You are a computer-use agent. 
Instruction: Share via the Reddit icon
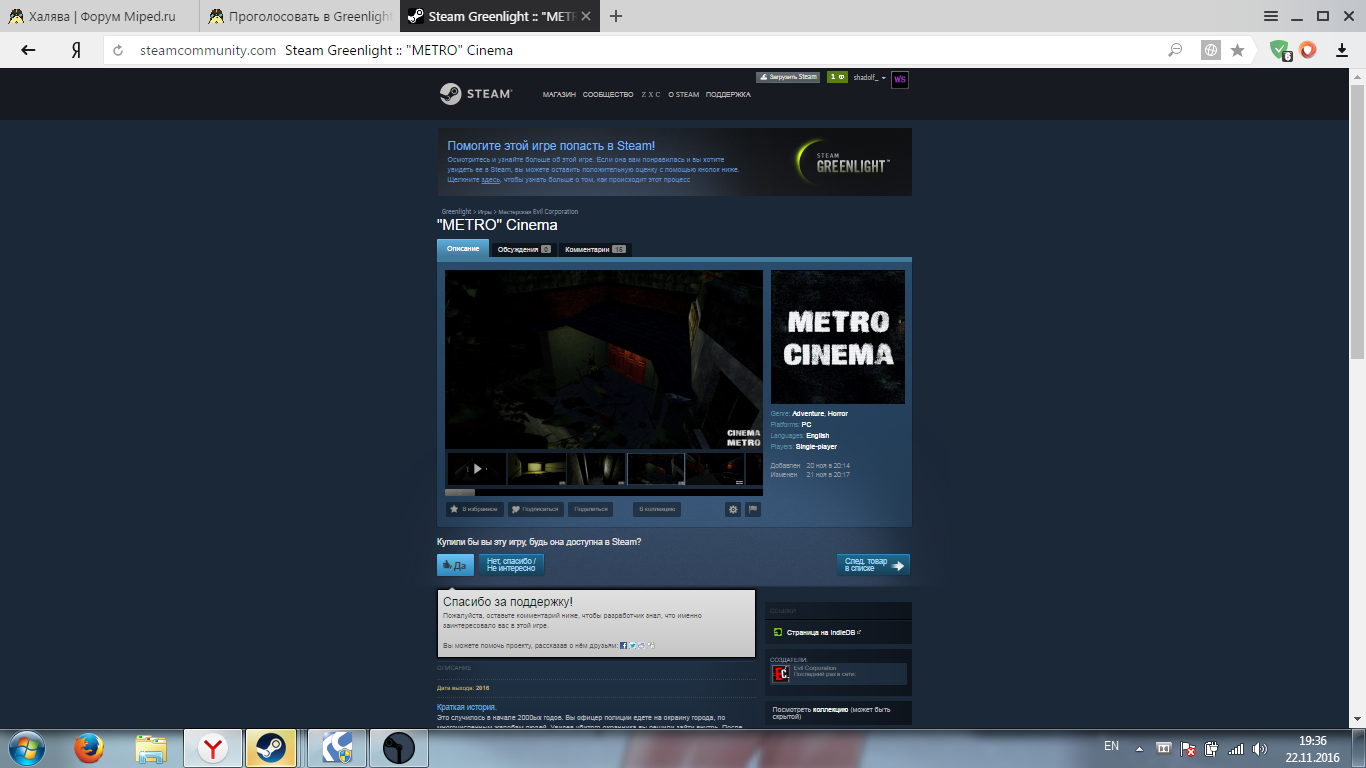click(x=641, y=646)
